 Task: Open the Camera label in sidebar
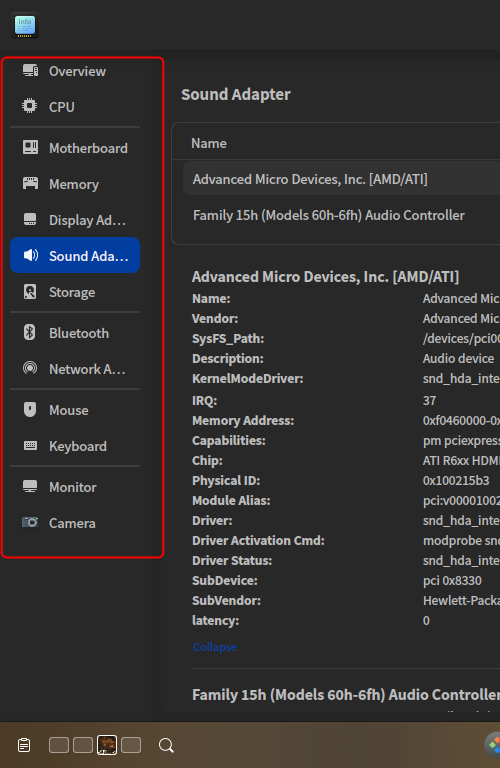[x=72, y=523]
